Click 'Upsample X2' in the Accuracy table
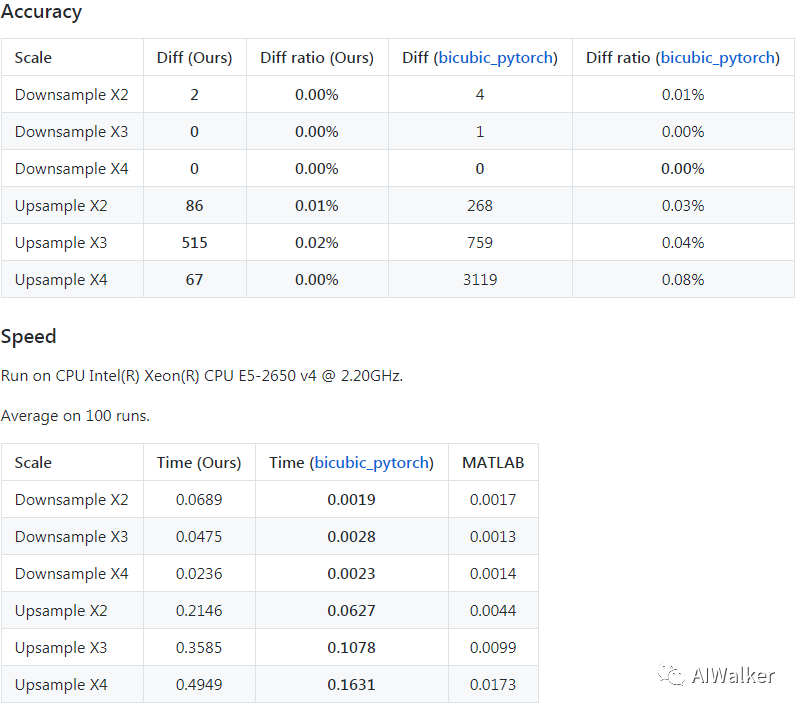 pyautogui.click(x=61, y=206)
